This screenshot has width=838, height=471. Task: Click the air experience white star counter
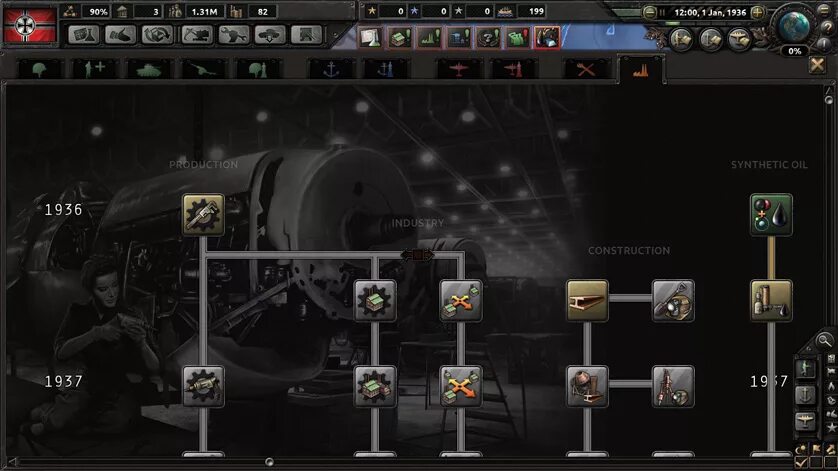[x=472, y=11]
